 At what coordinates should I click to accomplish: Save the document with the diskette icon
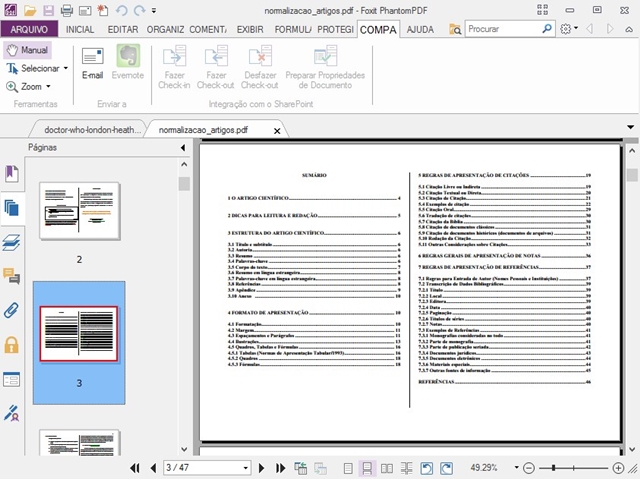[x=48, y=10]
